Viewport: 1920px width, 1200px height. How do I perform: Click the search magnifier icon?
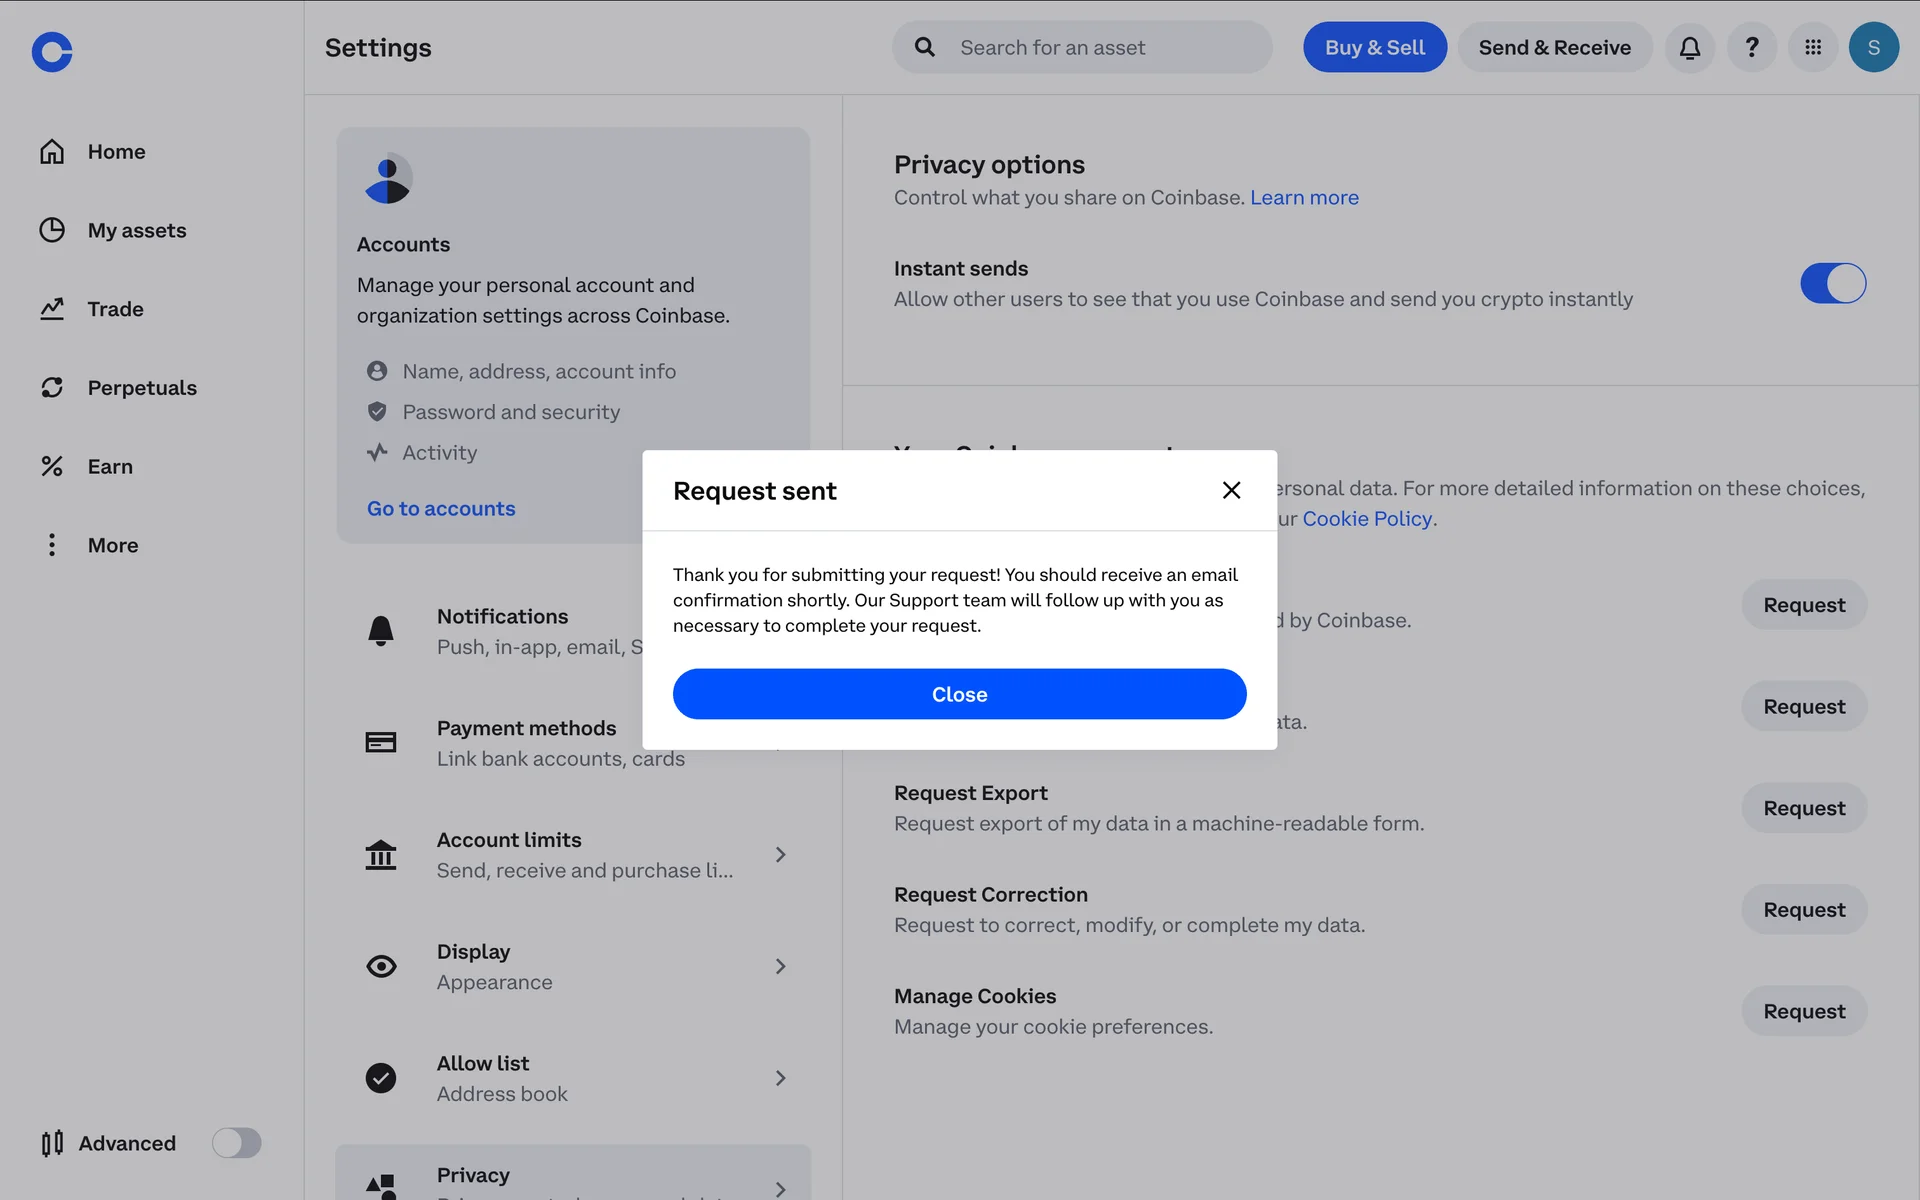(x=925, y=48)
